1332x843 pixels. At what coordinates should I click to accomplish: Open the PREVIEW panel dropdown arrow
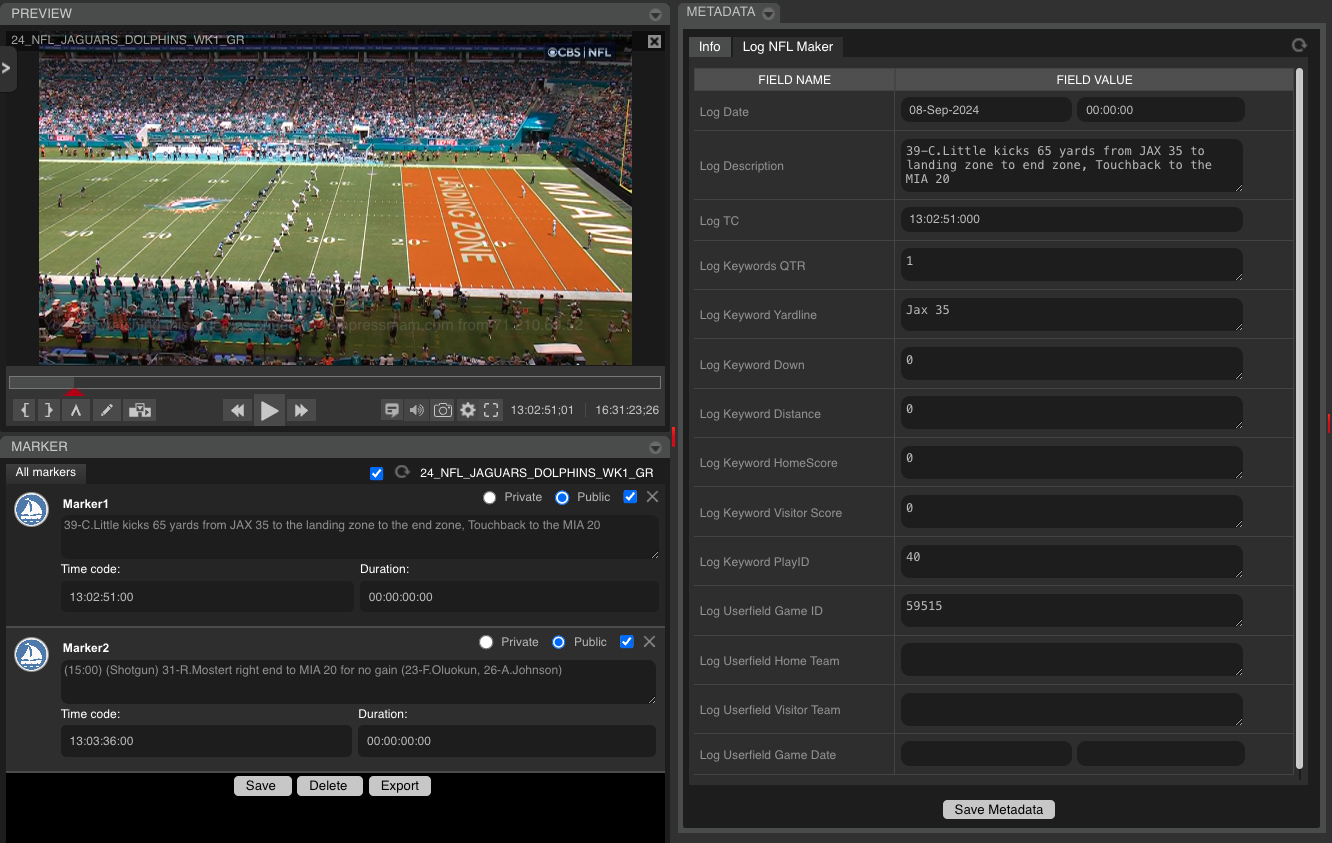655,14
